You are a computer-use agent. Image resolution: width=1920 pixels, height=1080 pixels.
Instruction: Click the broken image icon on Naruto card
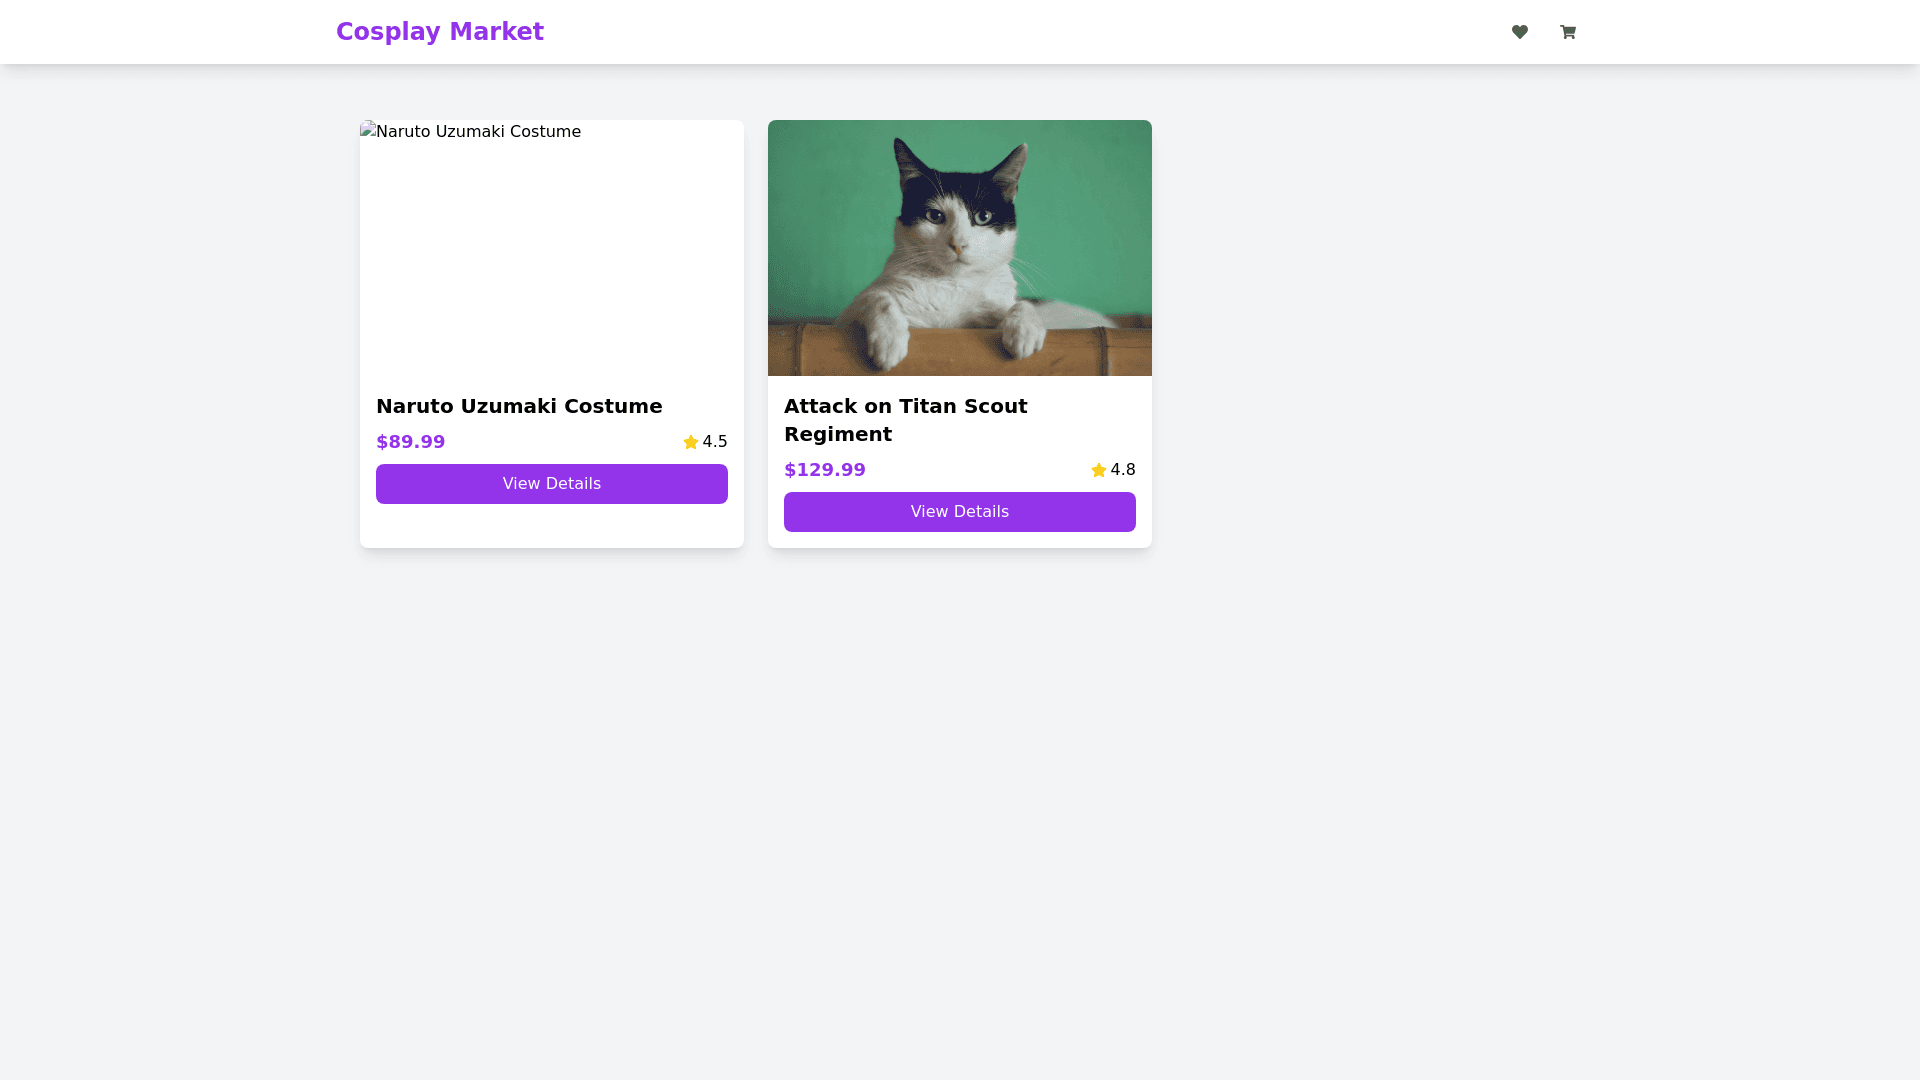367,130
